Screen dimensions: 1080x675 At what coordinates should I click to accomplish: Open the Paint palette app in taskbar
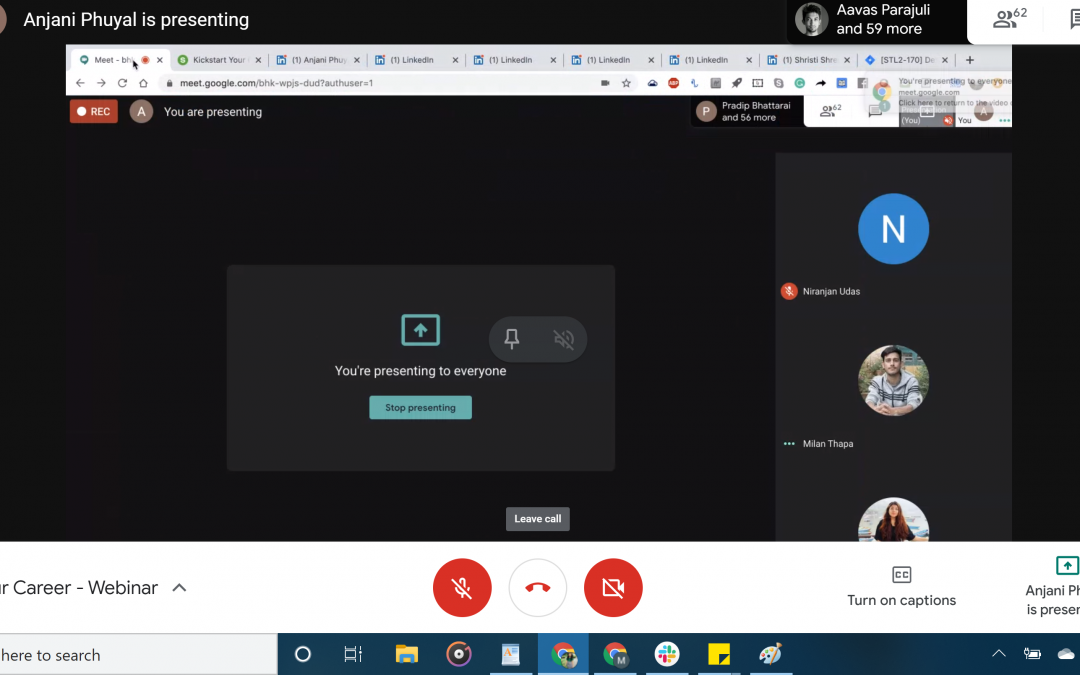[x=771, y=654]
